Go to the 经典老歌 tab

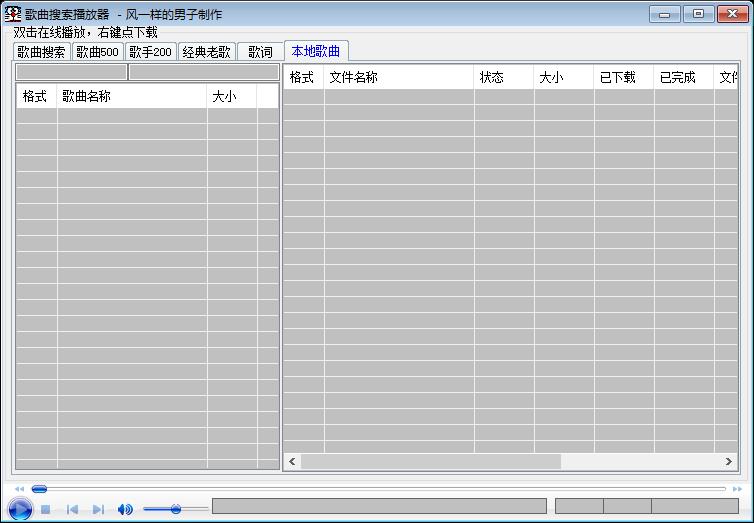coord(206,52)
